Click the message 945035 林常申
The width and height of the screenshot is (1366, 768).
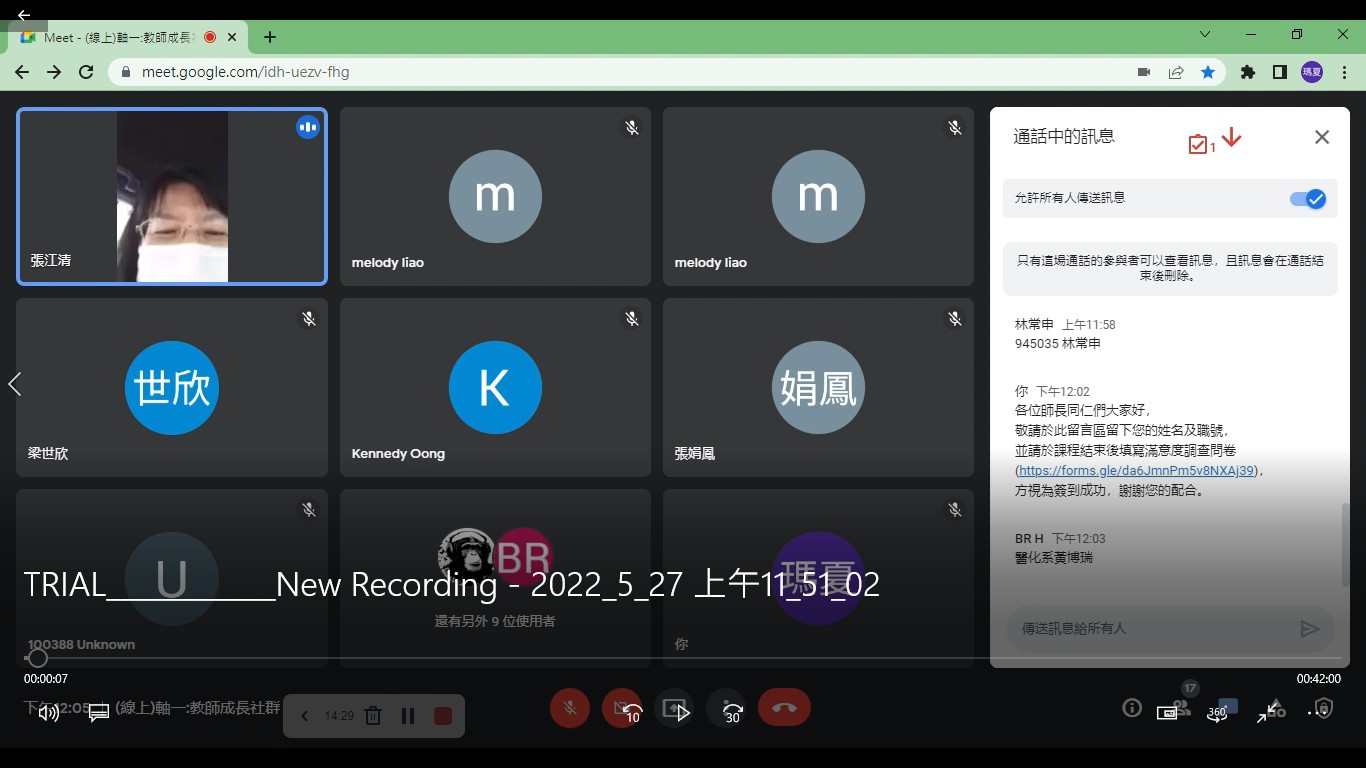coord(1057,343)
